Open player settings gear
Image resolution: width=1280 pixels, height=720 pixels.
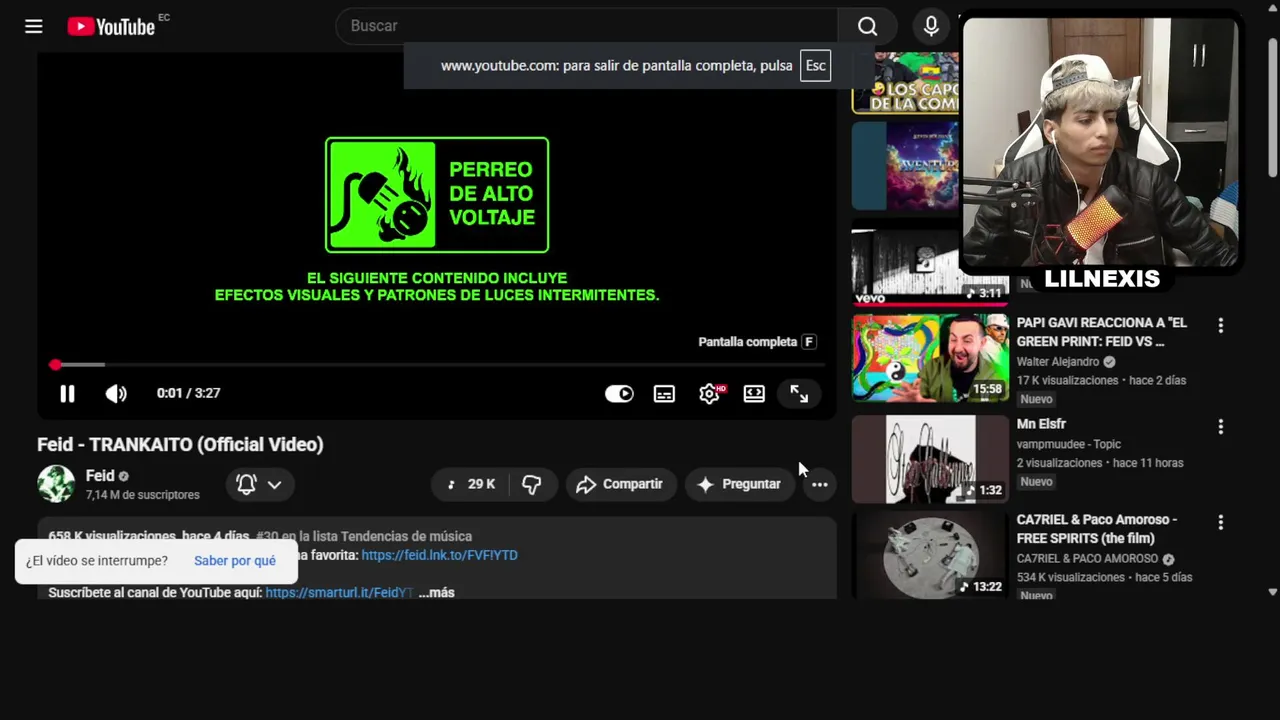[710, 394]
